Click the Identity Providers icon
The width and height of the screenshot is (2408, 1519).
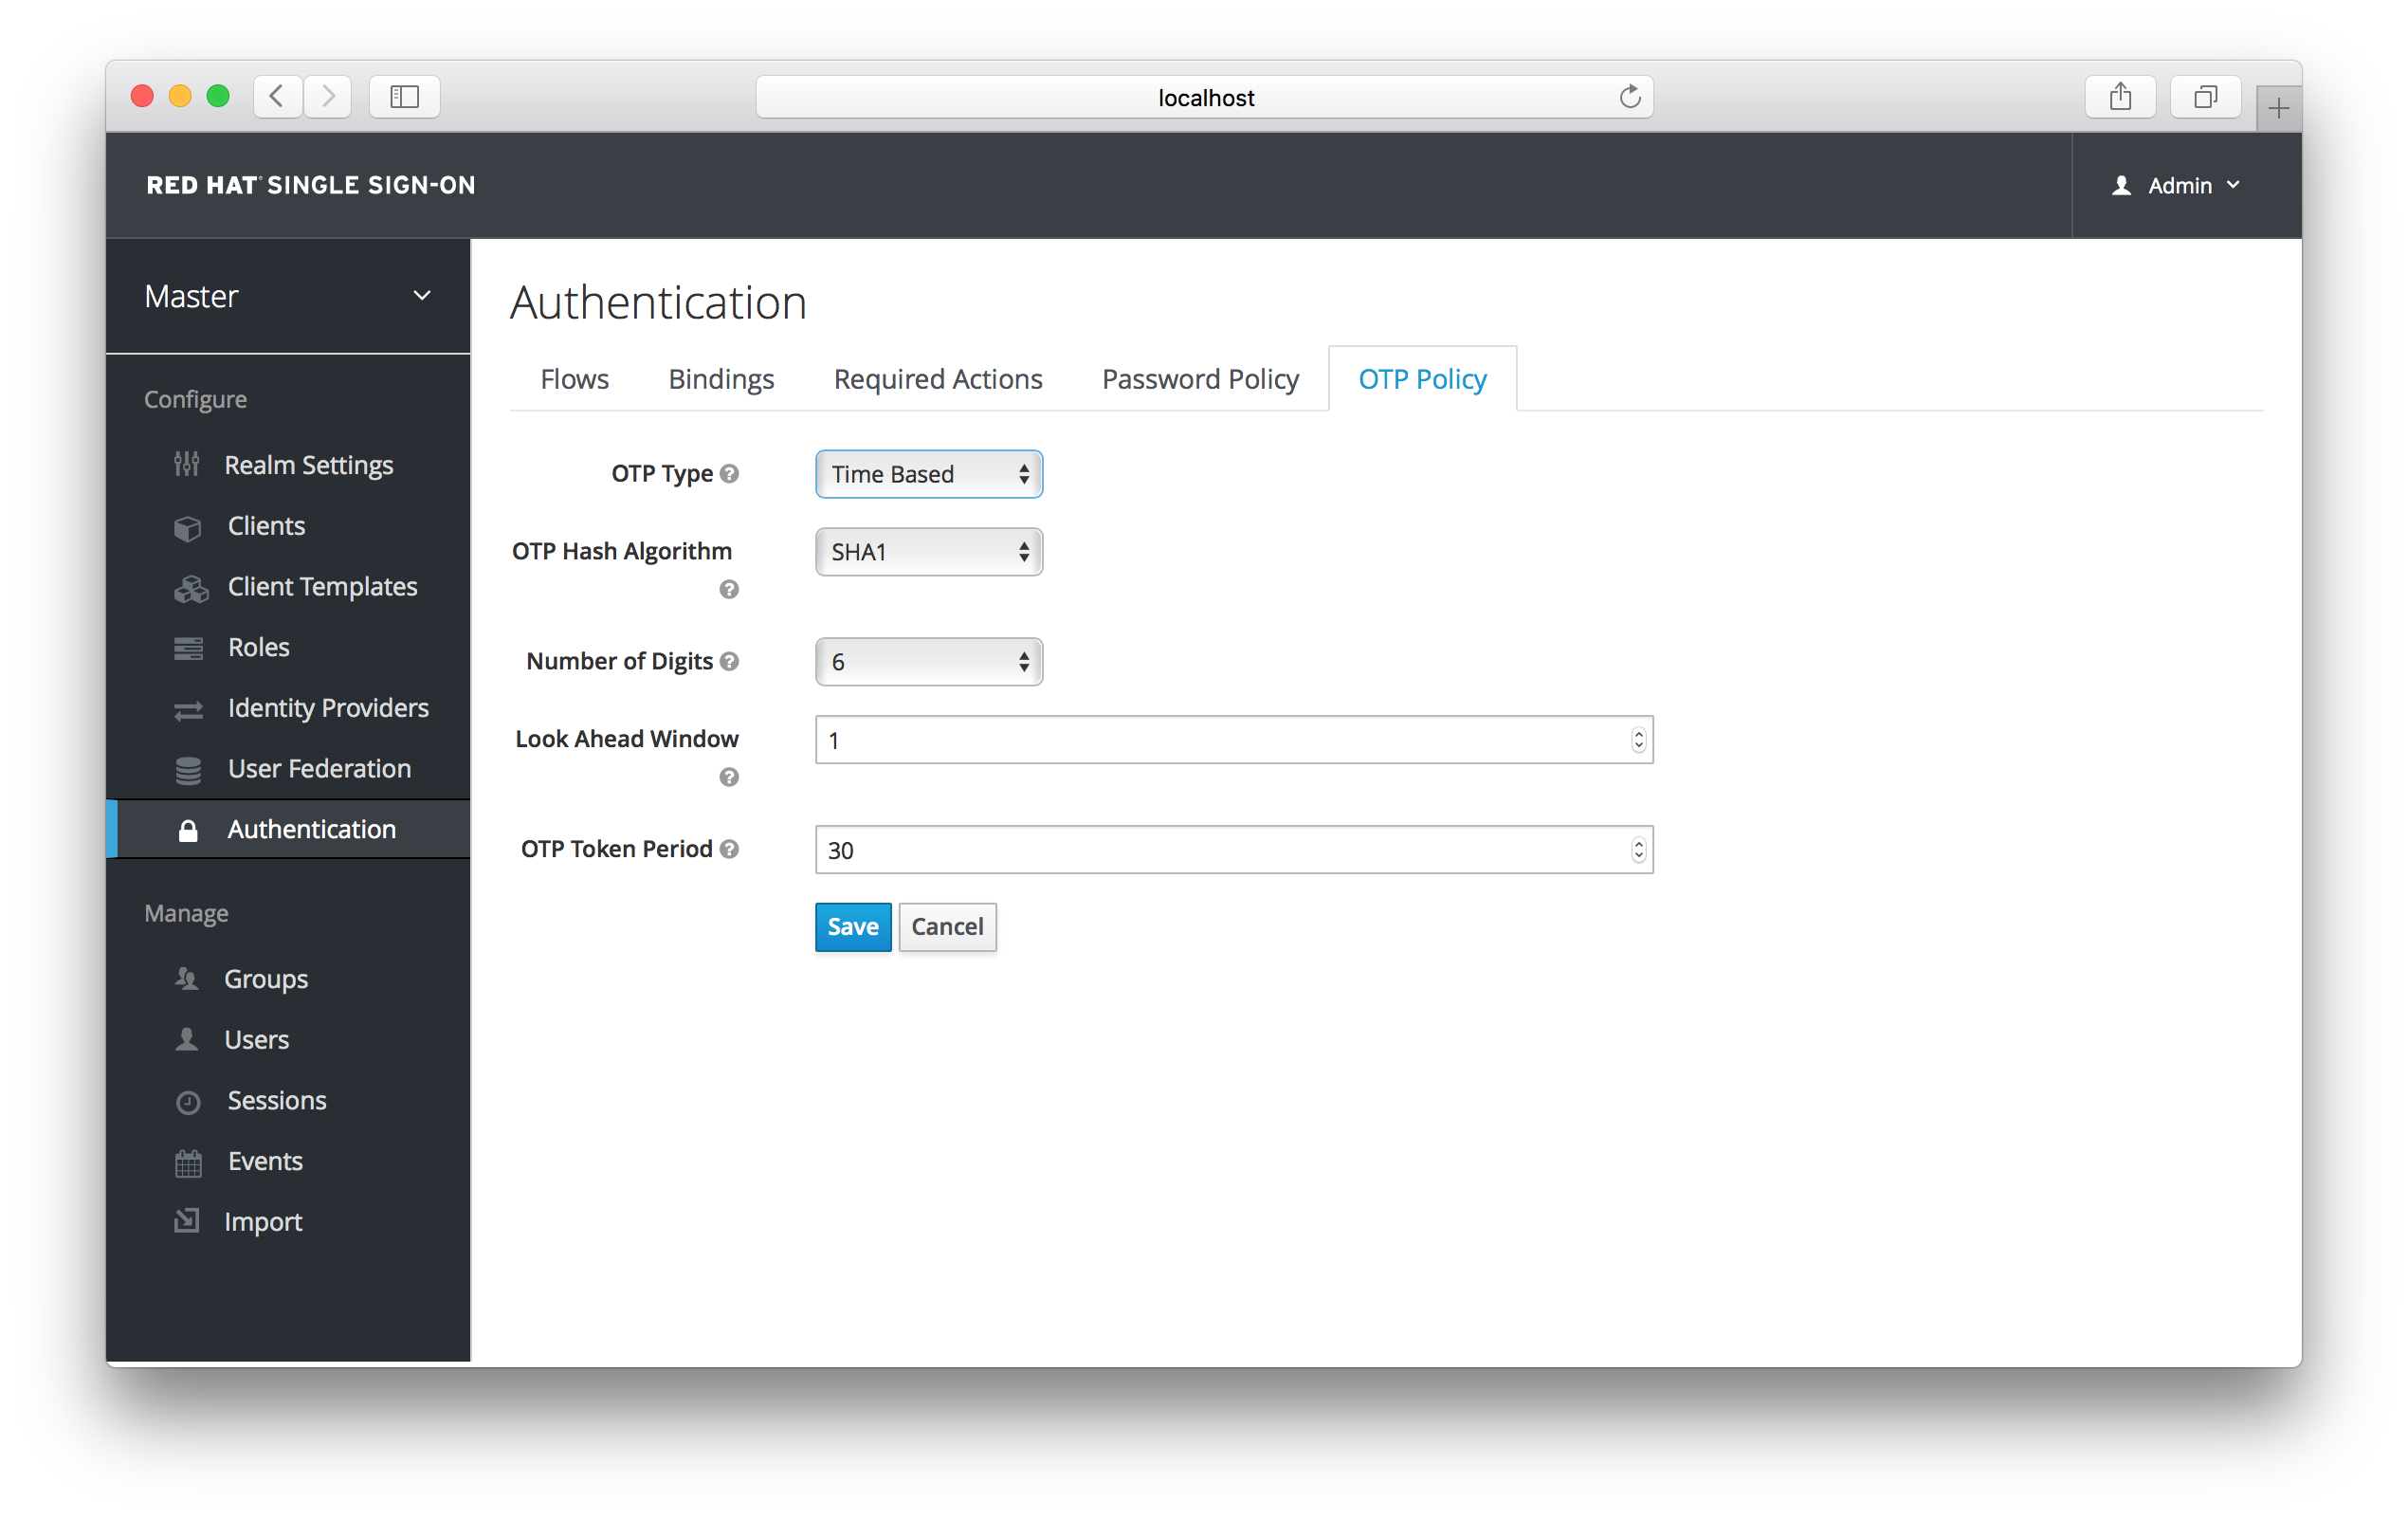click(189, 707)
